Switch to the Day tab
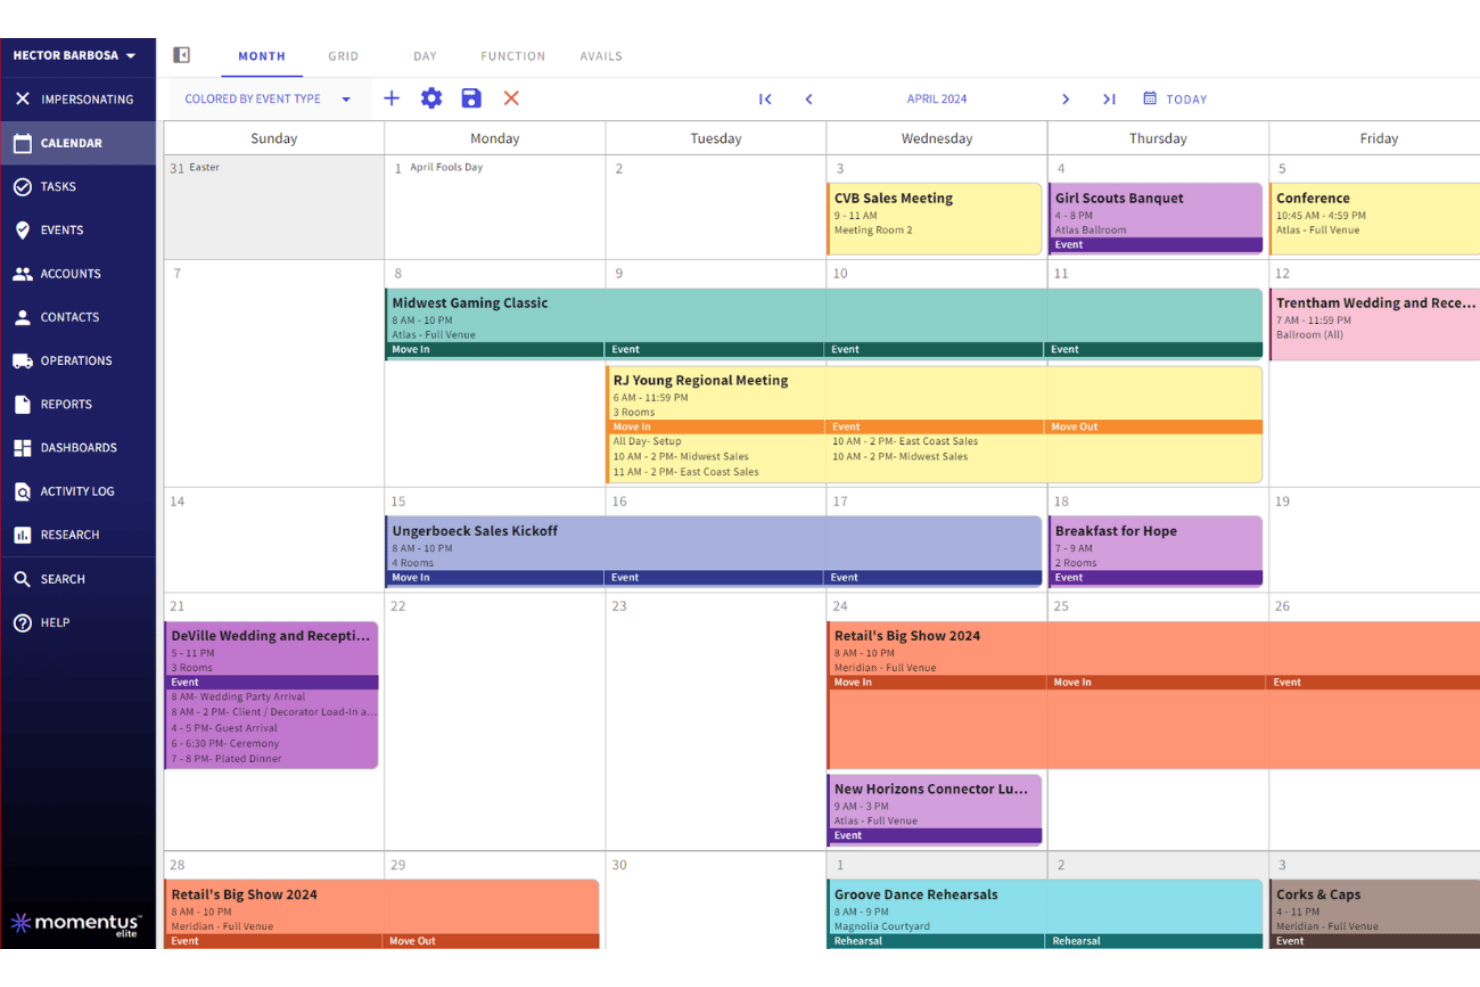The image size is (1480, 987). (425, 56)
